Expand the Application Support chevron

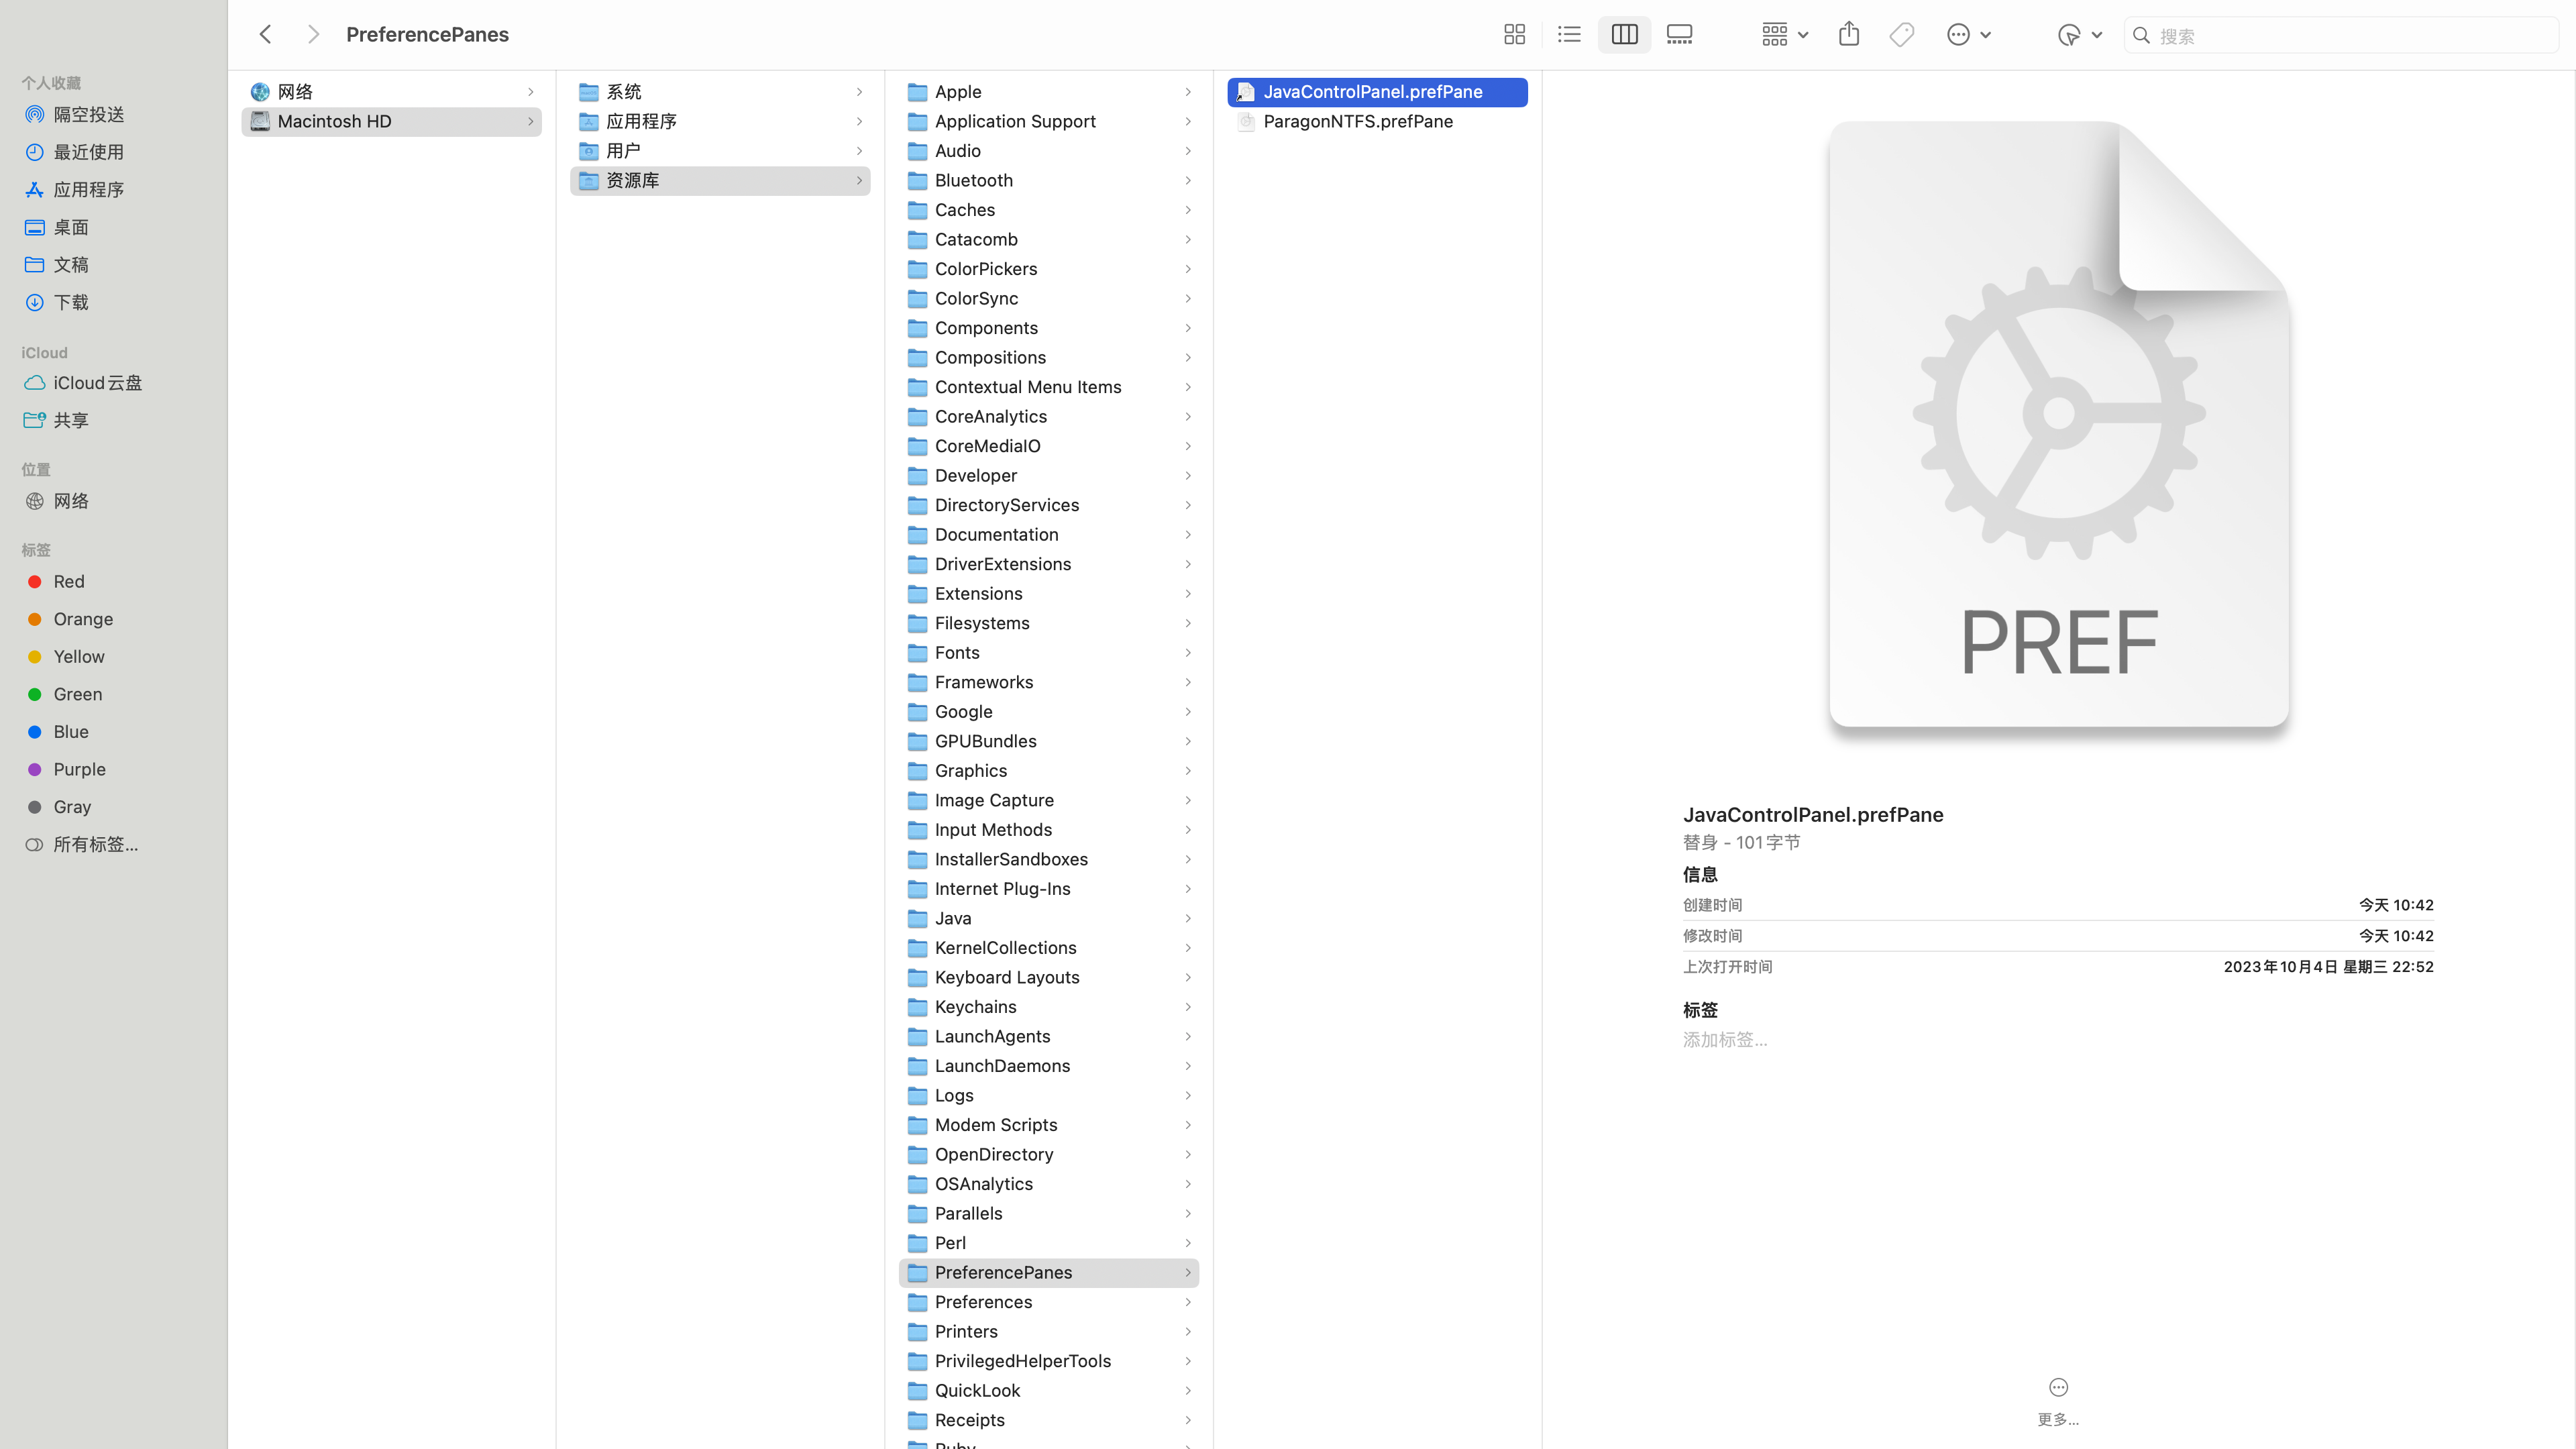(1188, 121)
